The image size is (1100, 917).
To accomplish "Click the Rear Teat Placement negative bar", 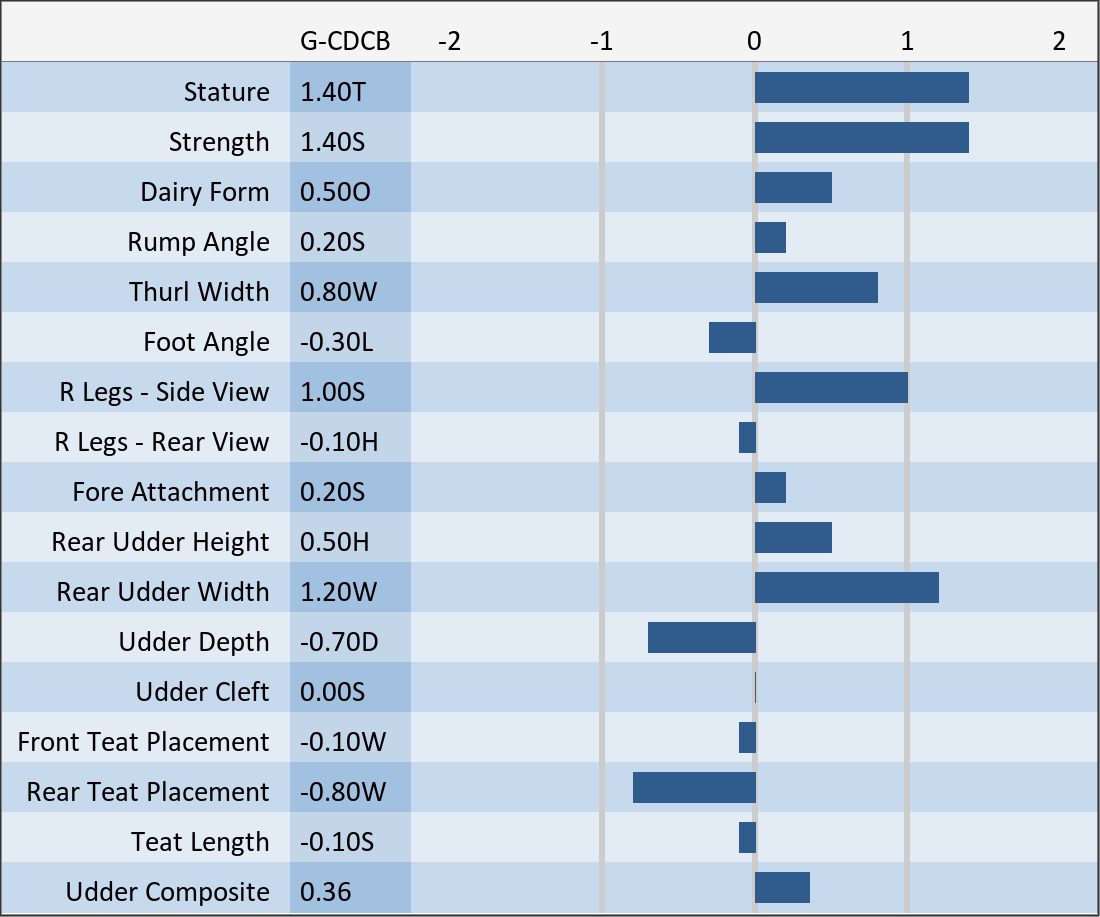I will (694, 788).
